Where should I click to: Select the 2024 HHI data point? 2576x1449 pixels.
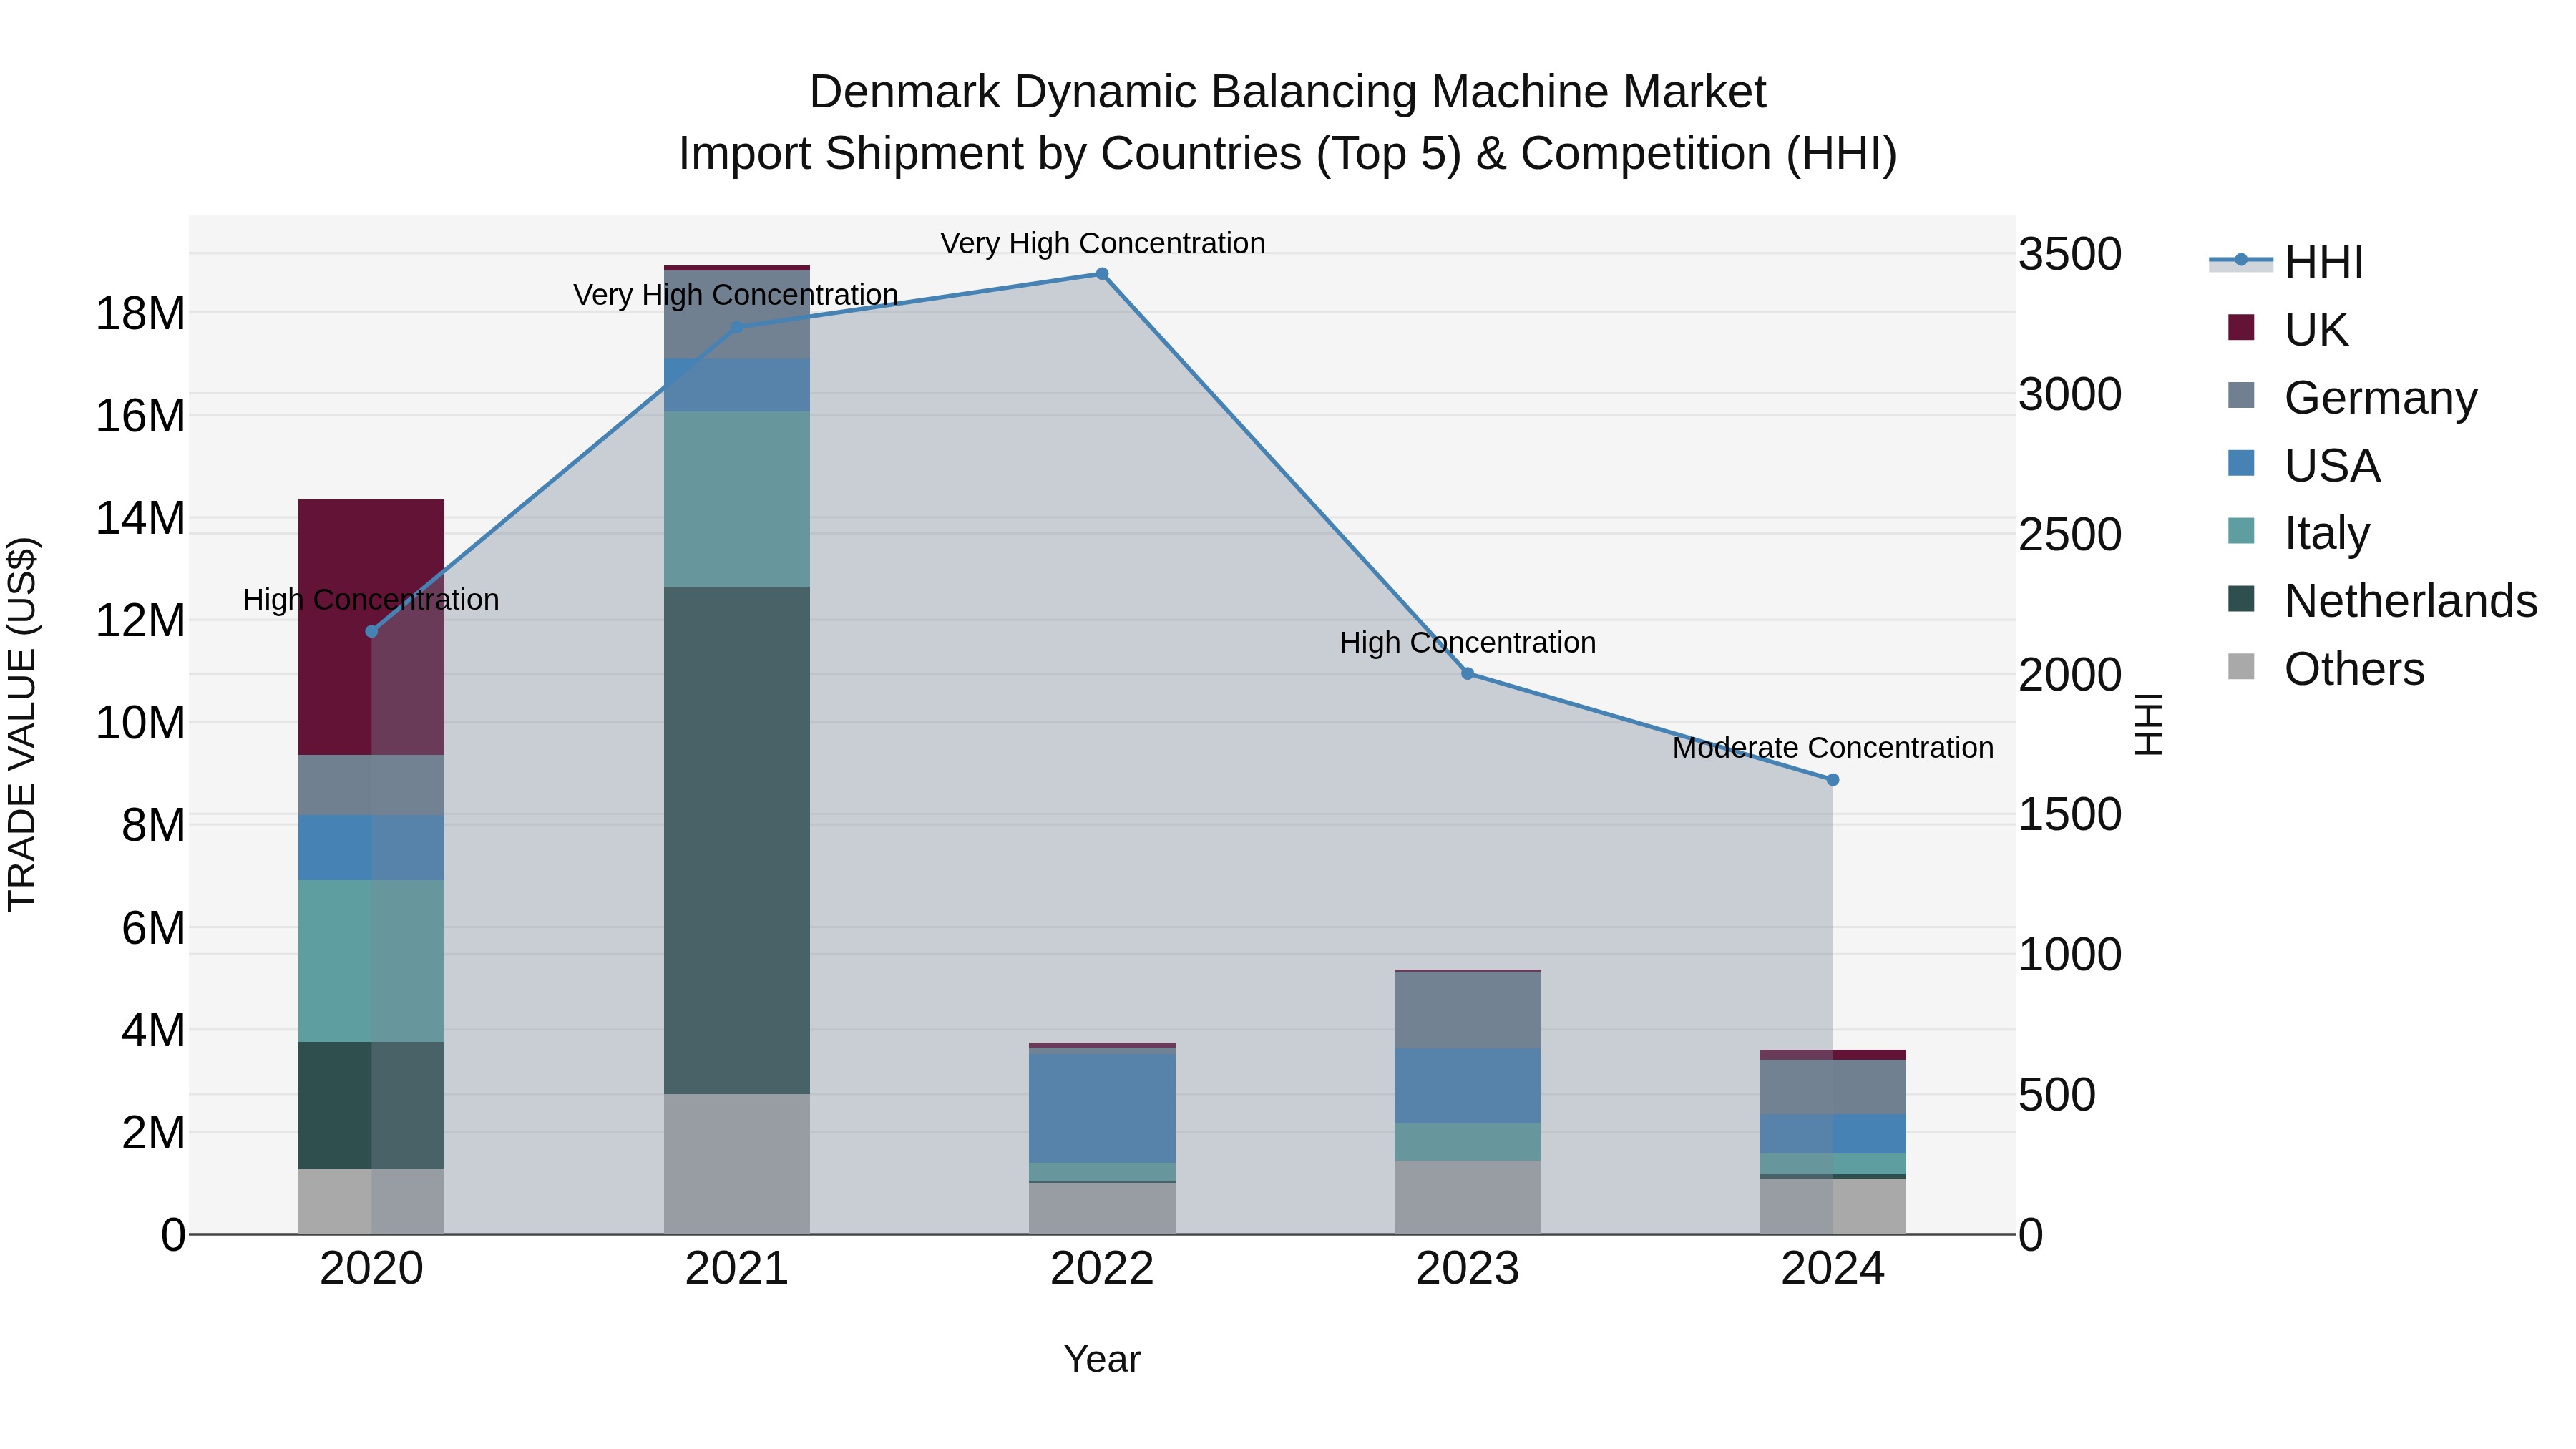[x=1833, y=780]
